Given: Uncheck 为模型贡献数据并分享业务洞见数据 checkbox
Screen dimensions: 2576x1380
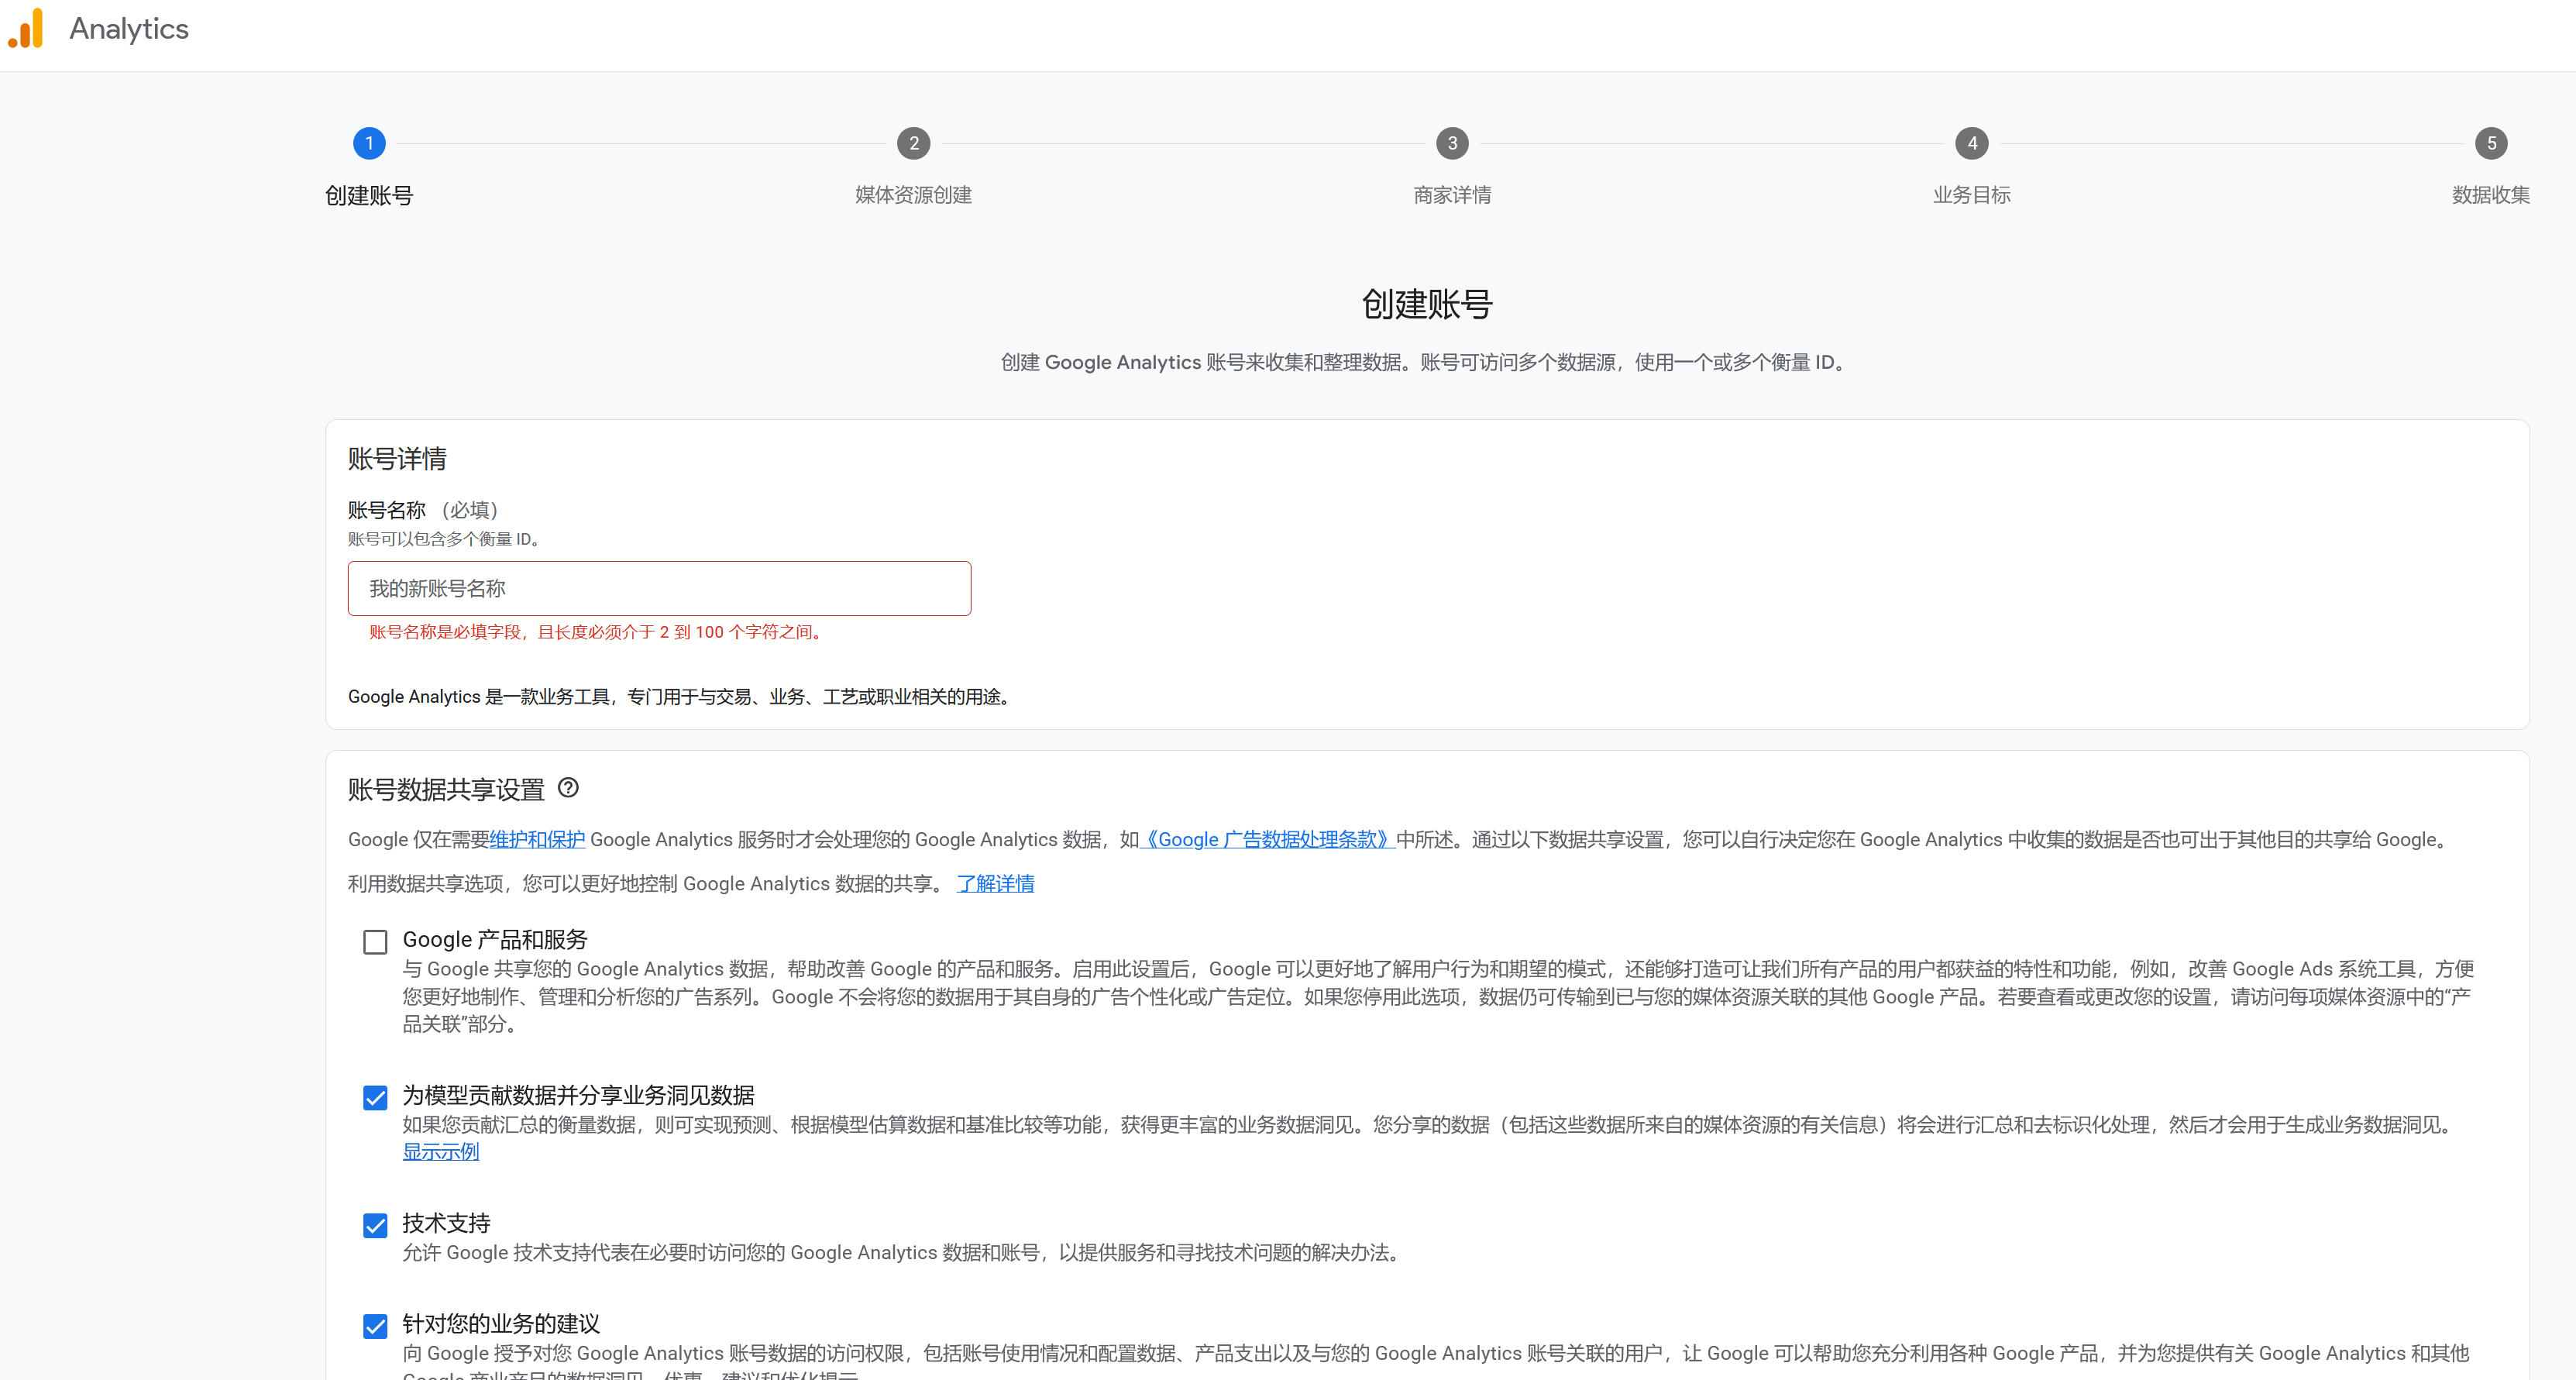Looking at the screenshot, I should click(x=375, y=1097).
